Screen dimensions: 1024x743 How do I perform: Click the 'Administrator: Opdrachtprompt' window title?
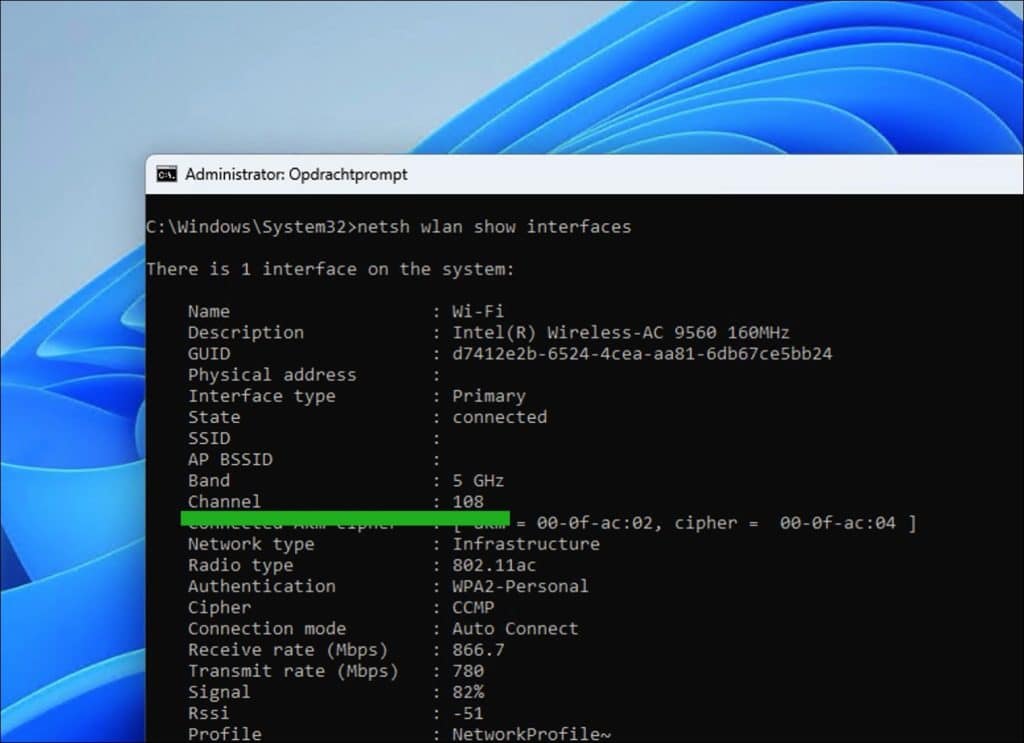(x=296, y=175)
